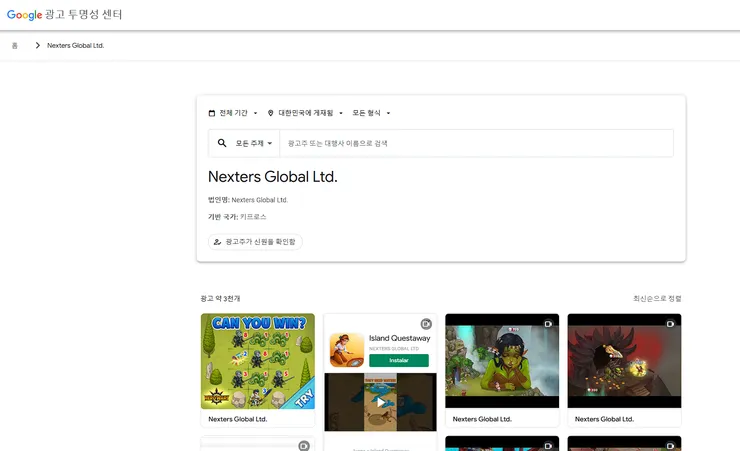Click the format icon on Island Questaway card
Screen dimensions: 740x451
point(426,324)
